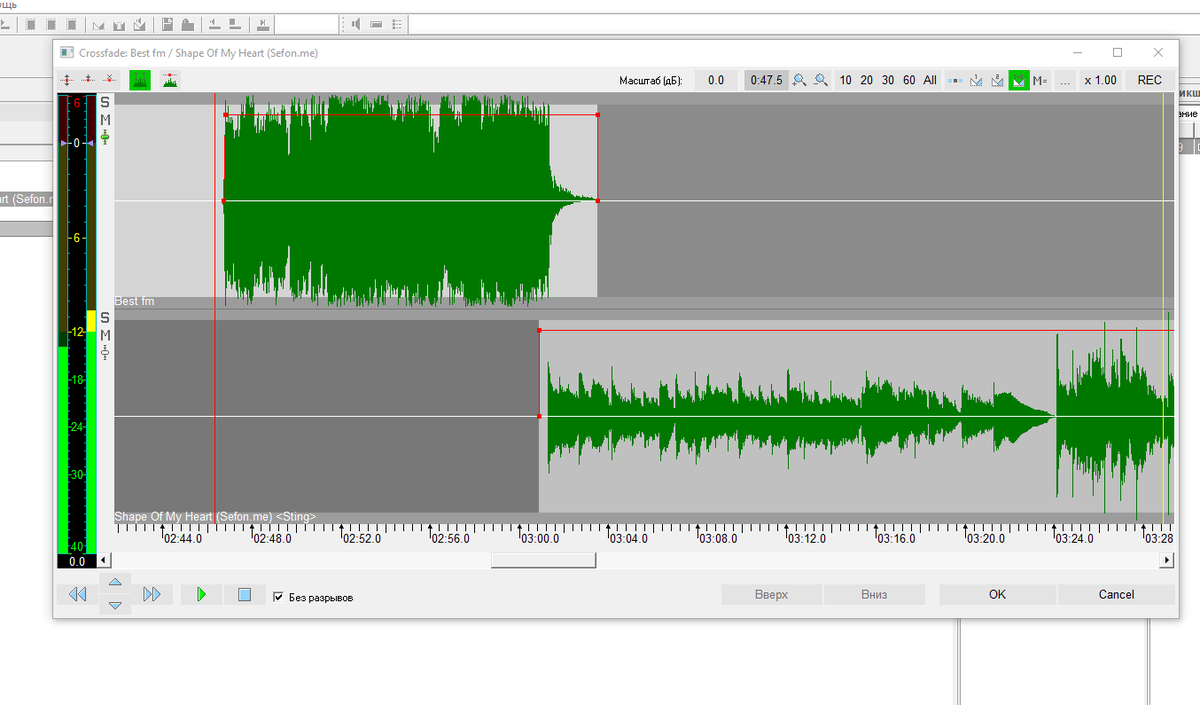Click the crossfade preset 2 icon
Image resolution: width=1200 pixels, height=705 pixels.
tap(997, 80)
